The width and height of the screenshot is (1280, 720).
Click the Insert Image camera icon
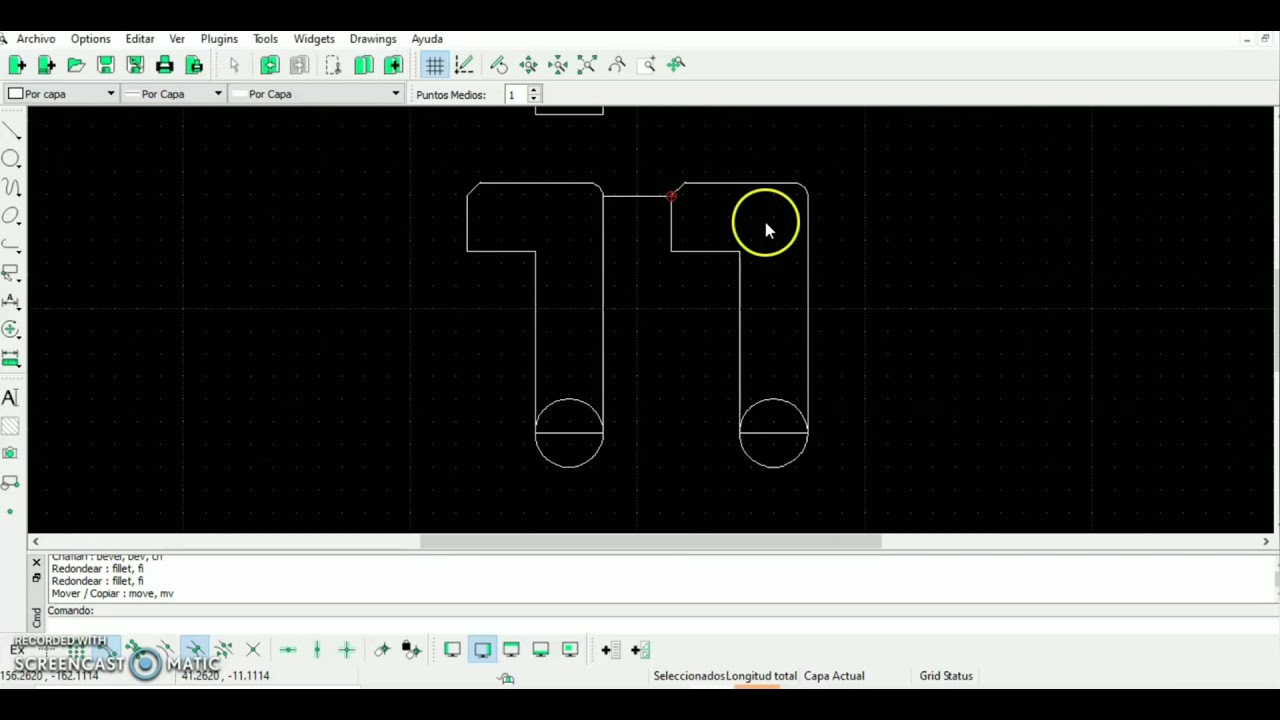[x=10, y=454]
